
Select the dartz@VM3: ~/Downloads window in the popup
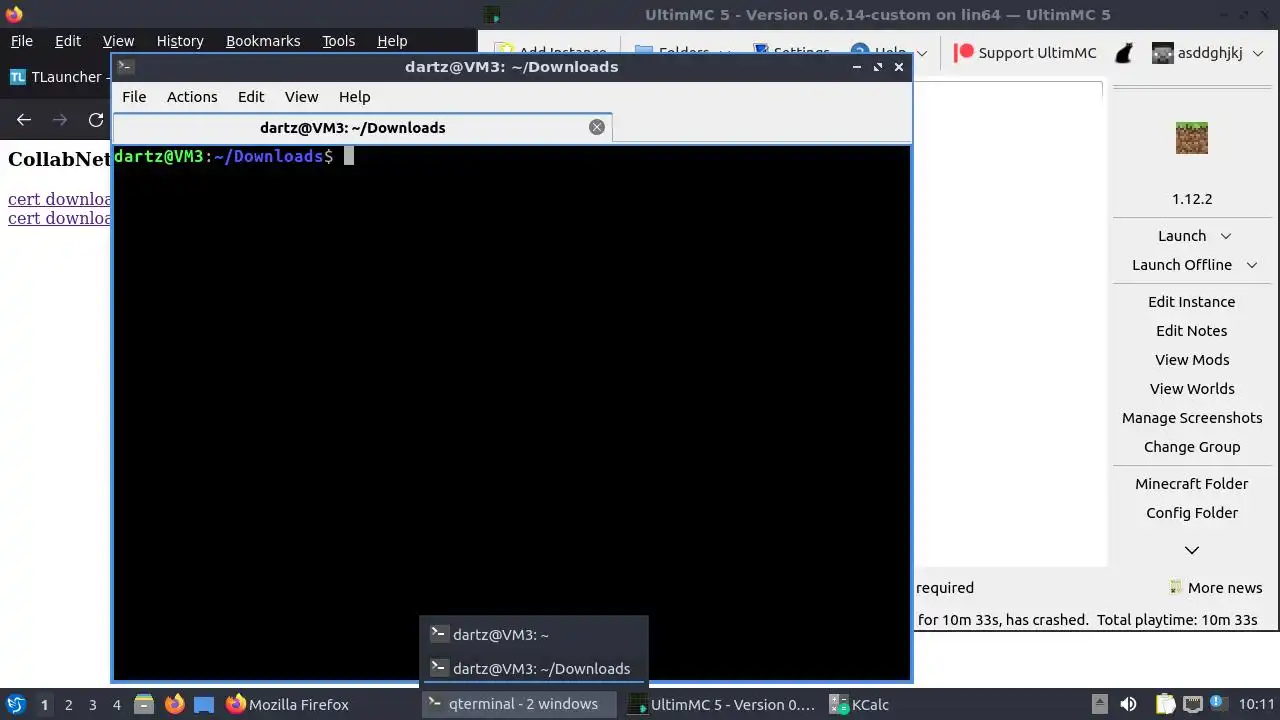(x=534, y=668)
